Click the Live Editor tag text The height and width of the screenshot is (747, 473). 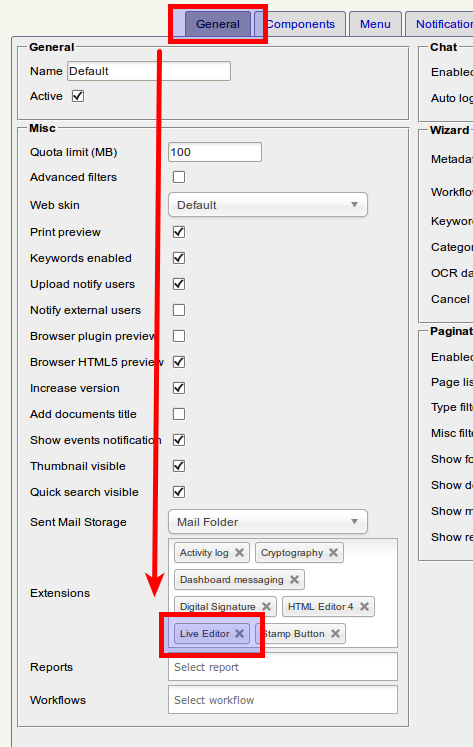click(x=204, y=634)
